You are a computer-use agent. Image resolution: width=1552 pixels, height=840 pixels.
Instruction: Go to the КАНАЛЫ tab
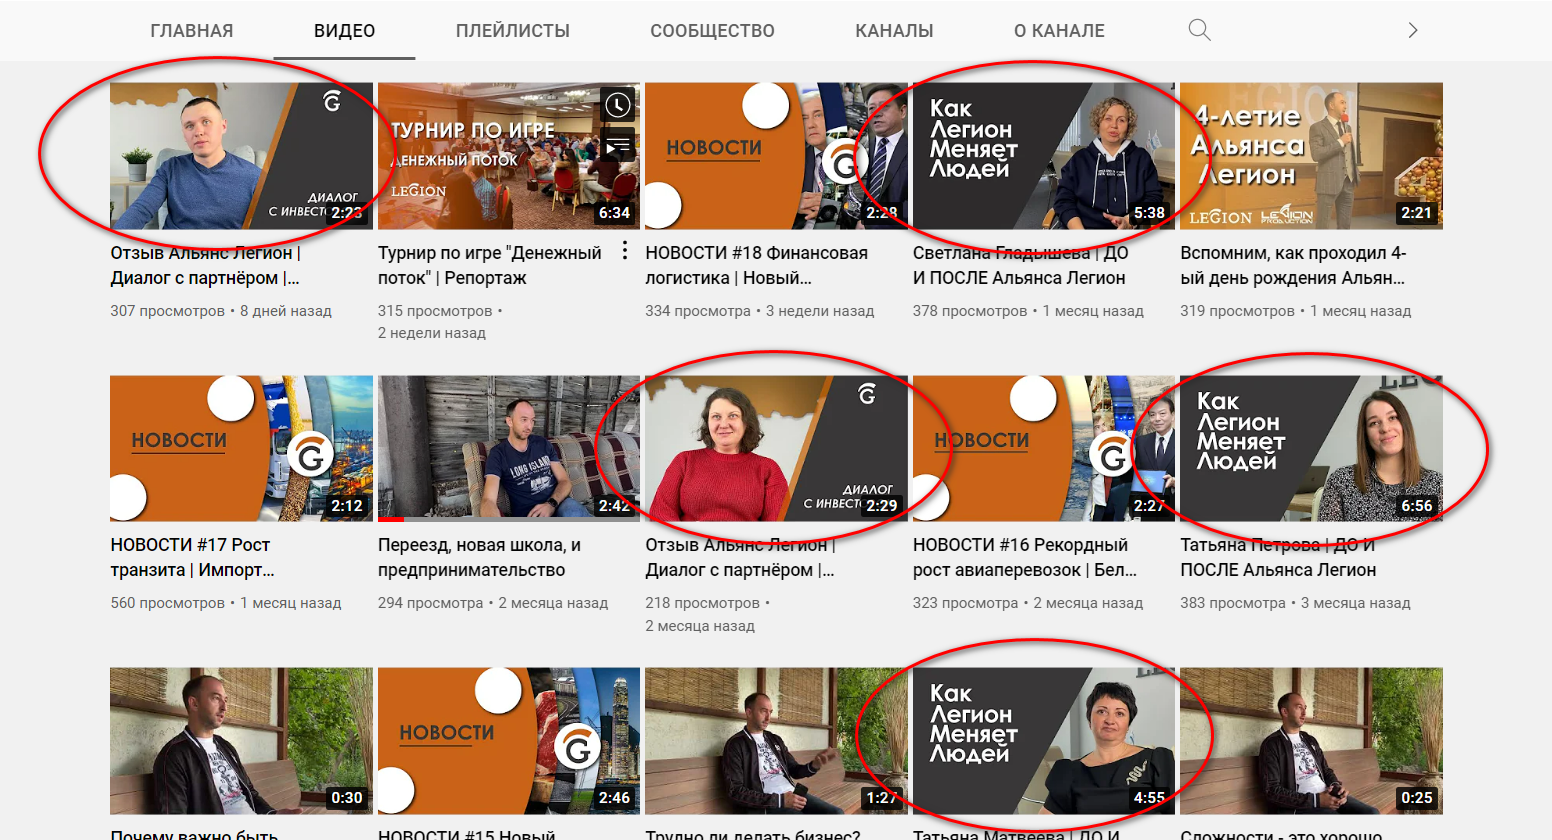tap(894, 31)
